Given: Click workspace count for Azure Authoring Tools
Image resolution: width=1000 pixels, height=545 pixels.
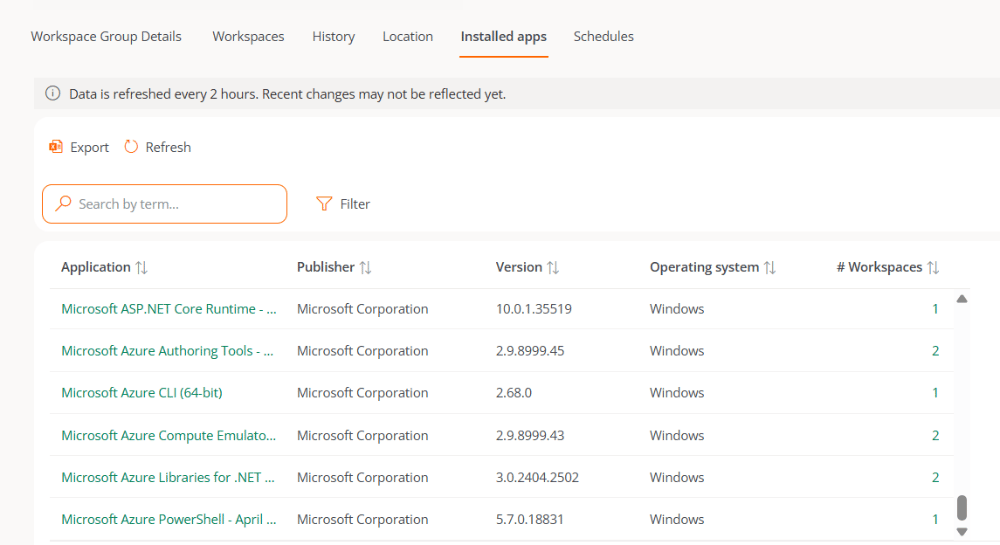Looking at the screenshot, I should 935,351.
